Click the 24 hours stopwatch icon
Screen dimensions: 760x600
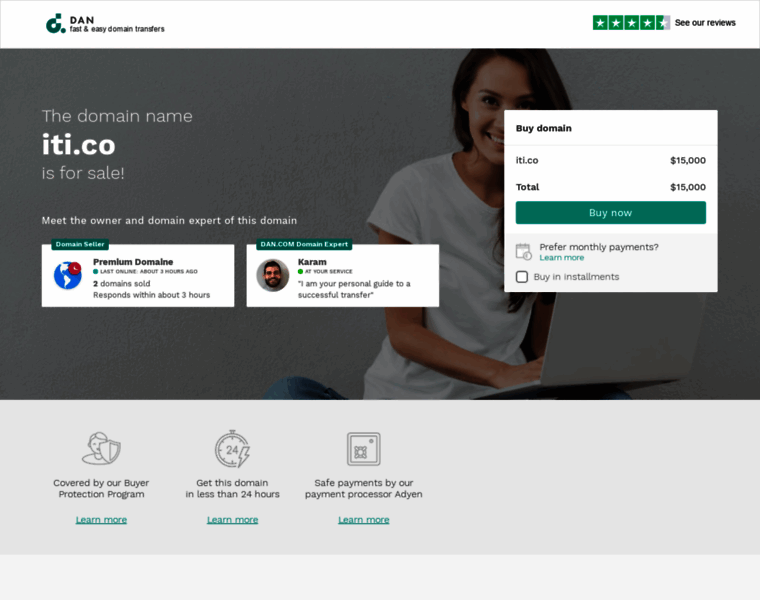tap(232, 449)
